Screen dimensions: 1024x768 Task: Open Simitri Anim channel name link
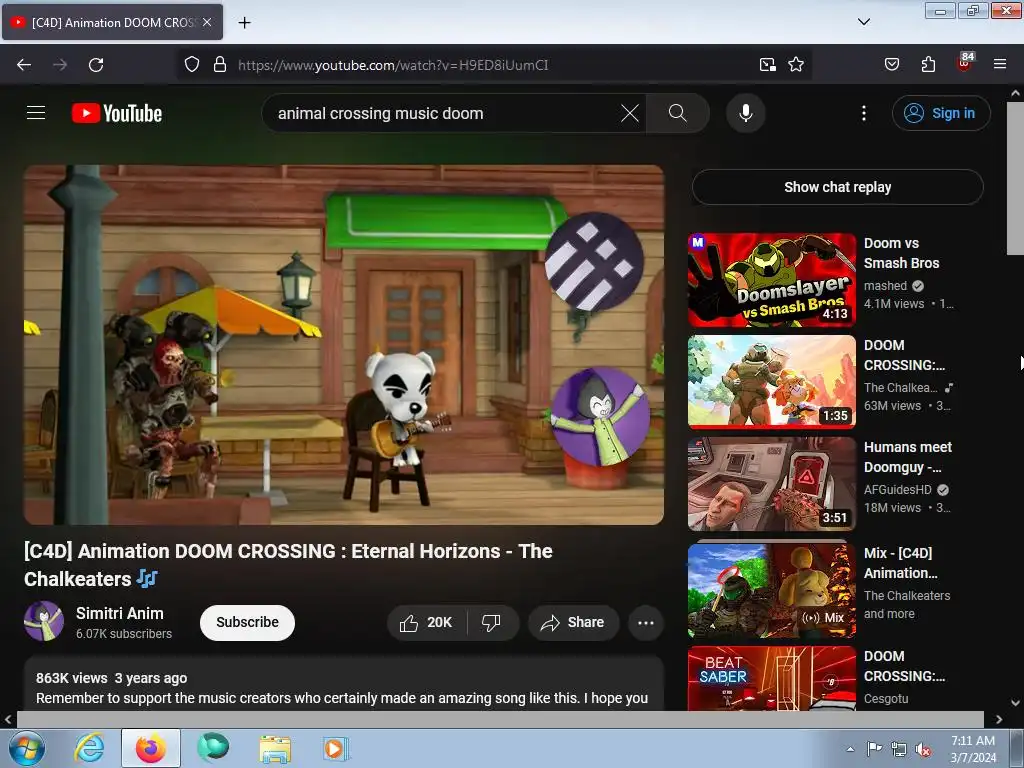tap(120, 613)
